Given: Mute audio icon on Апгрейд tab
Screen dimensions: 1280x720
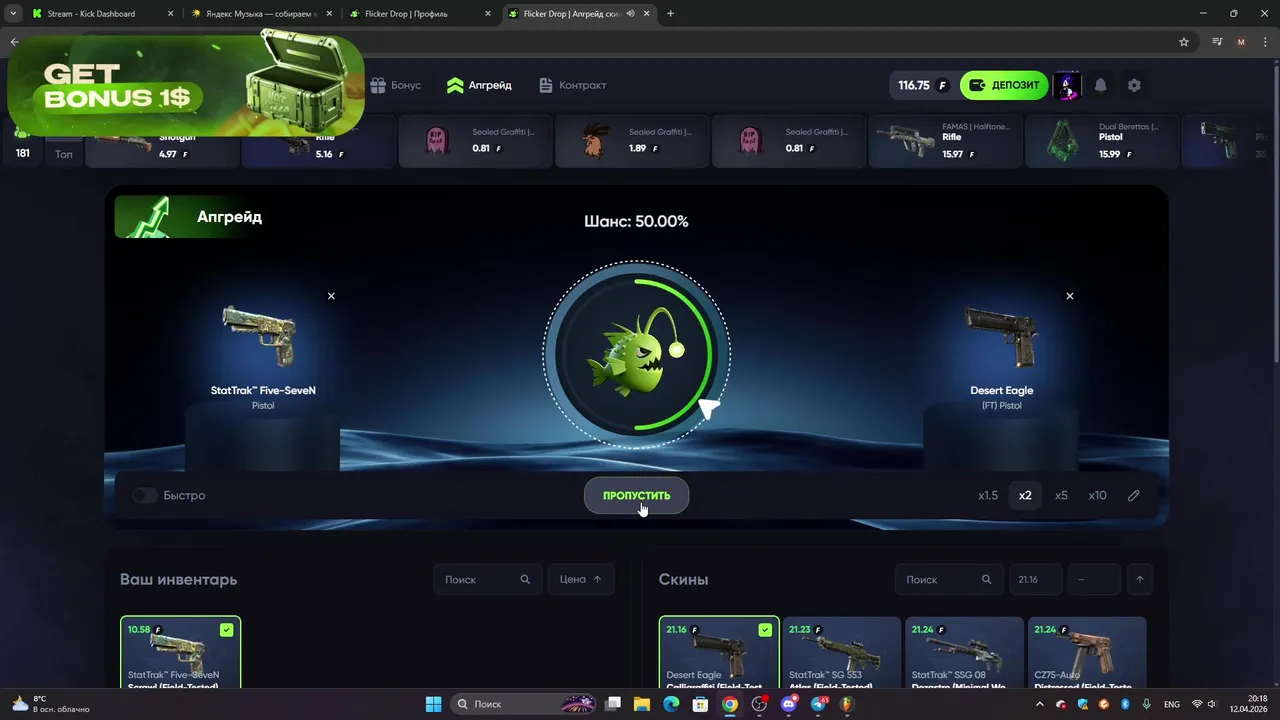Looking at the screenshot, I should click(631, 14).
